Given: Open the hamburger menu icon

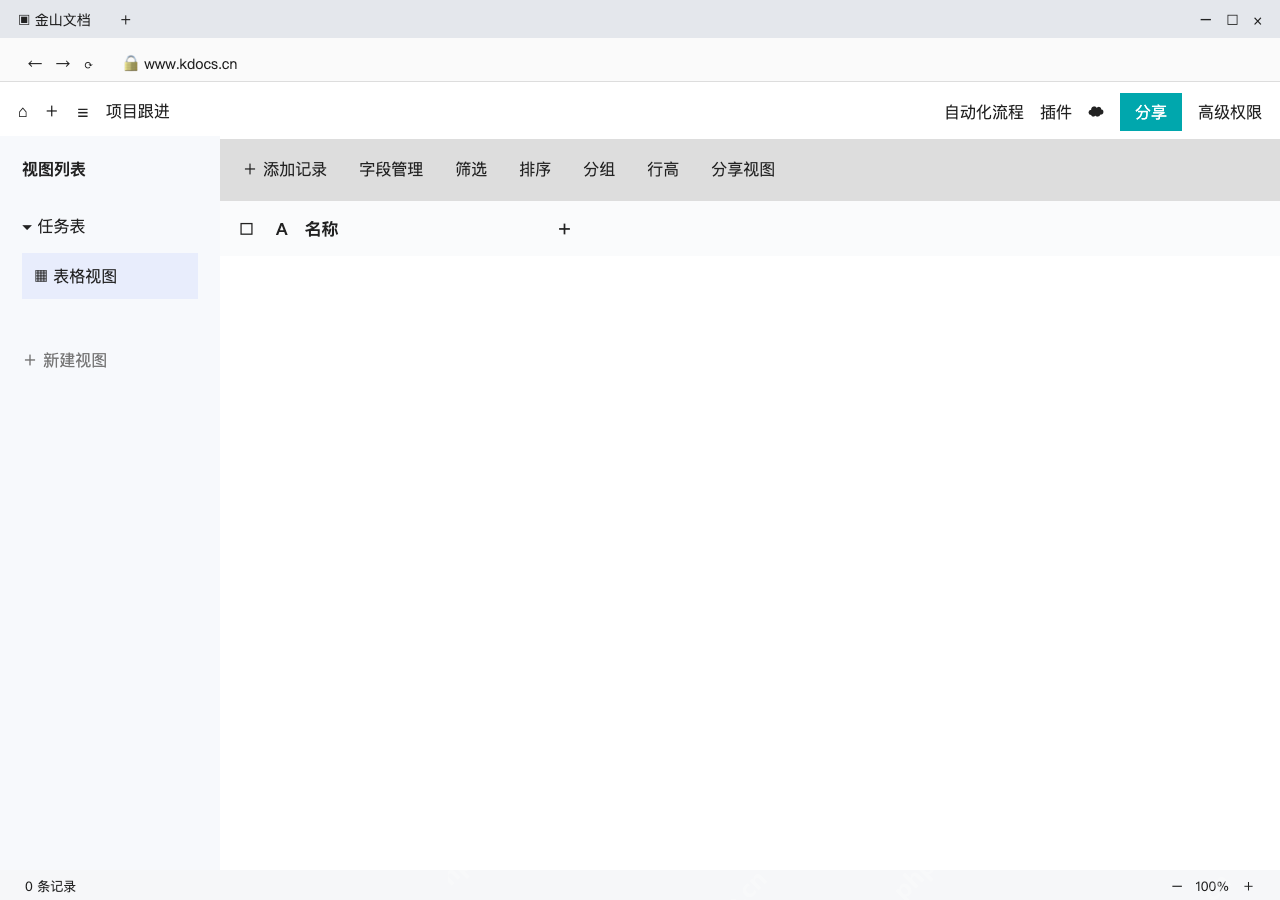Looking at the screenshot, I should [x=83, y=112].
